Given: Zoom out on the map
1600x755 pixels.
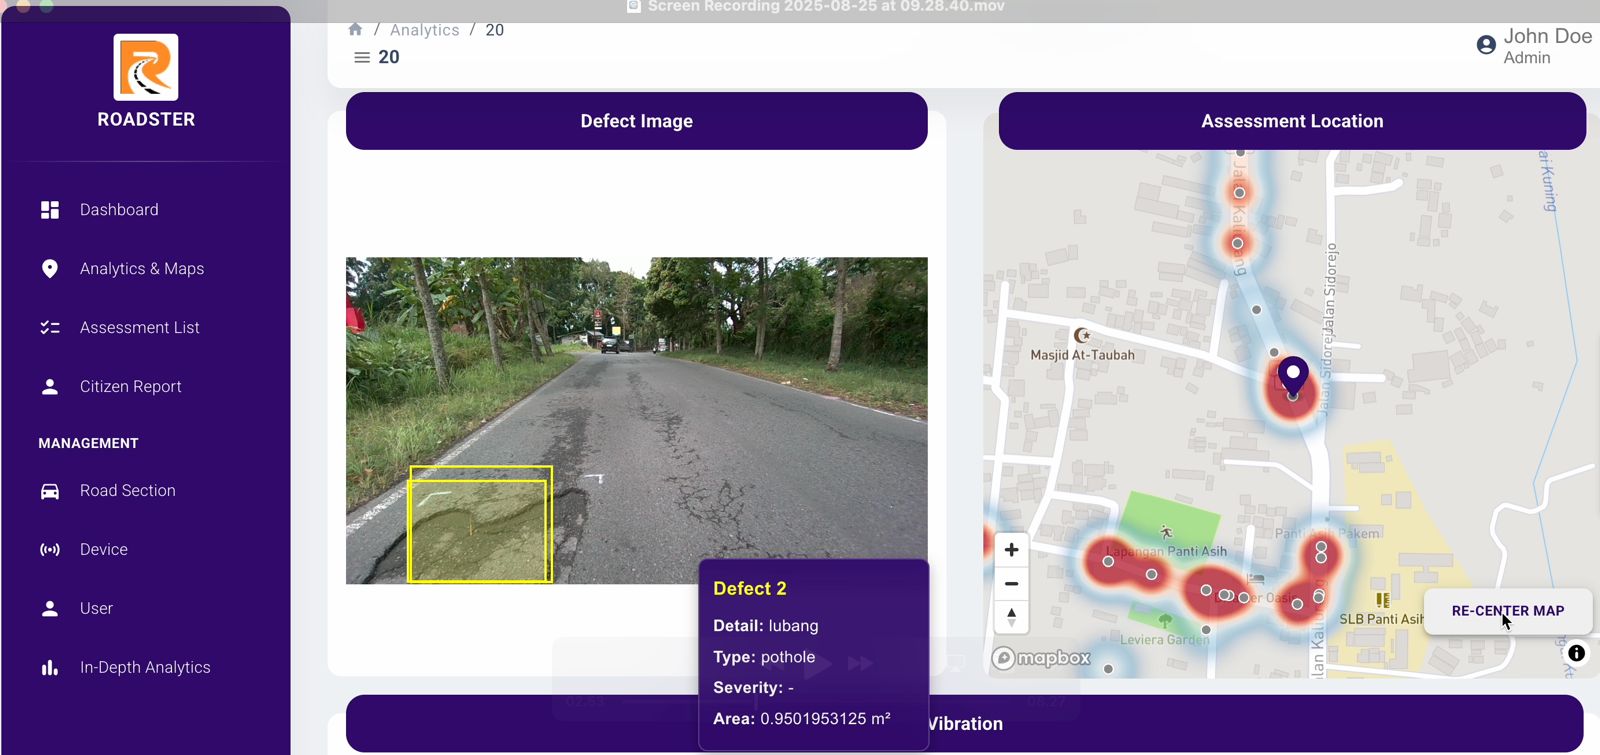Looking at the screenshot, I should 1011,584.
